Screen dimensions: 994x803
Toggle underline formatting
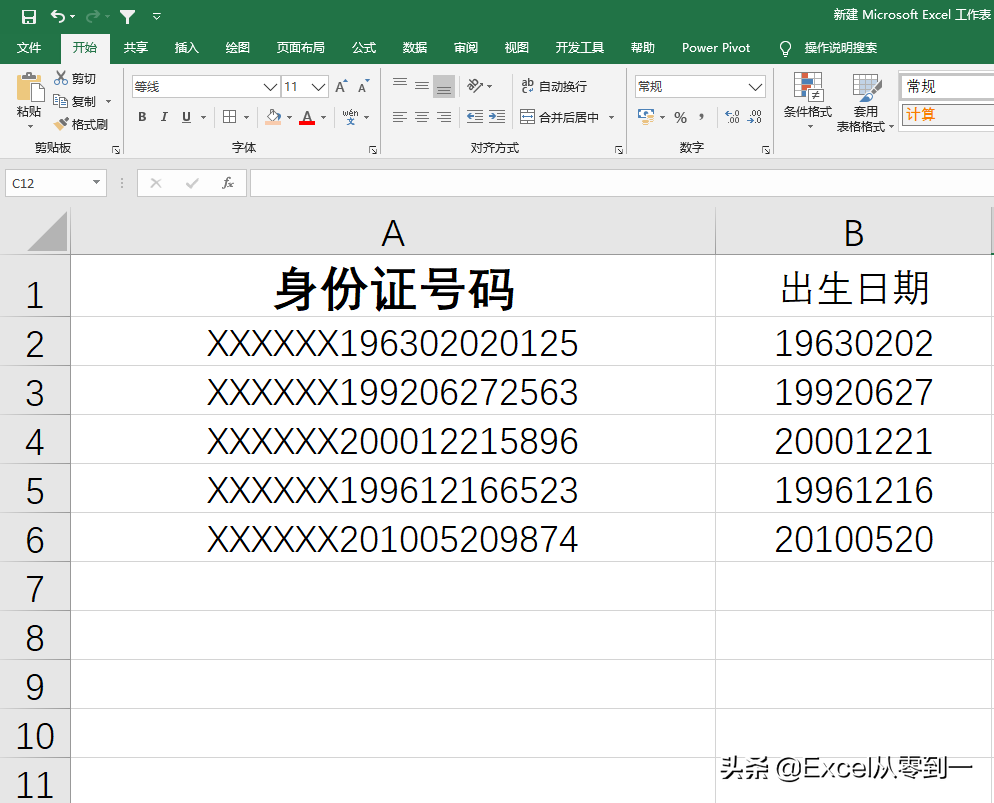(x=186, y=117)
